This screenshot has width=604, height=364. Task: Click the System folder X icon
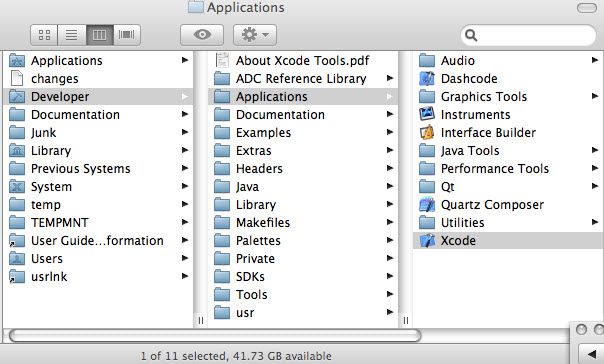click(x=17, y=186)
